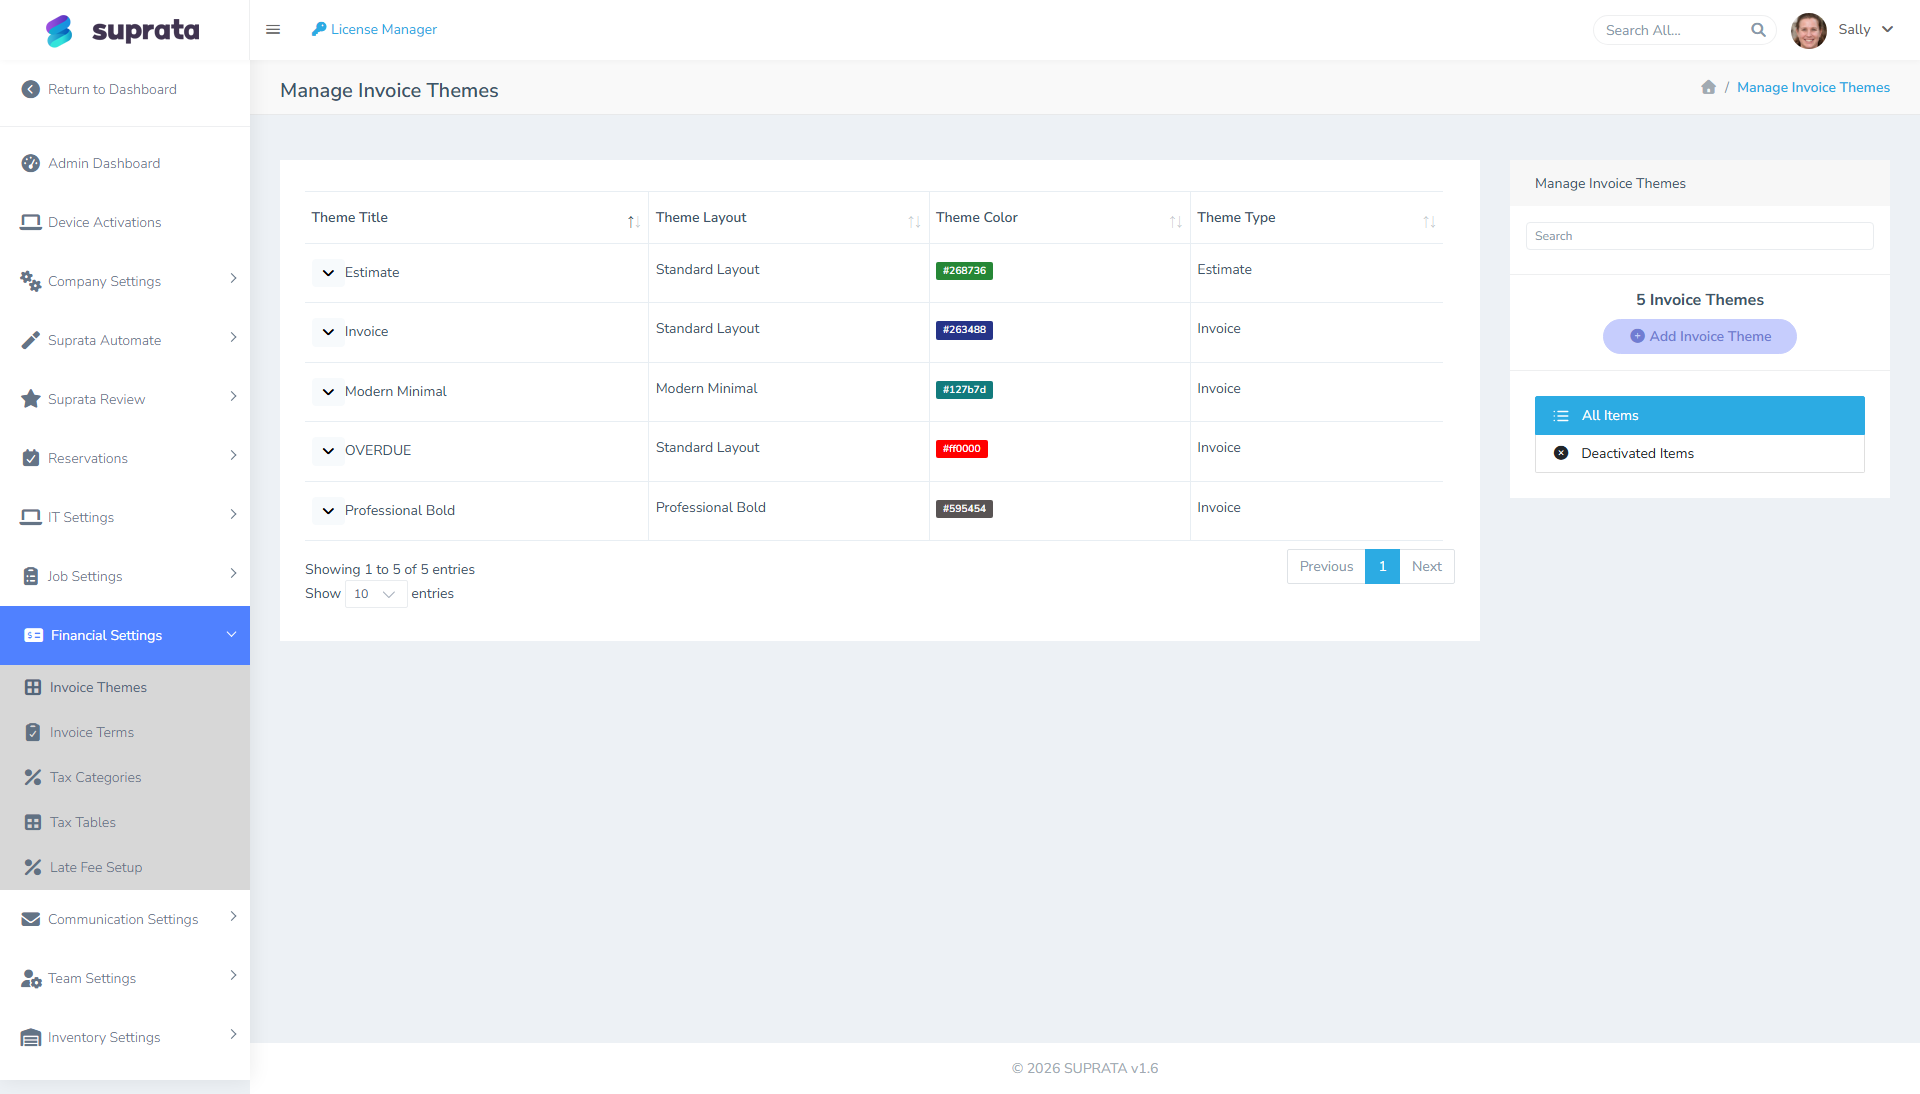Click the Device Activations laptop icon
Screen dimensions: 1920x1094
coord(31,222)
